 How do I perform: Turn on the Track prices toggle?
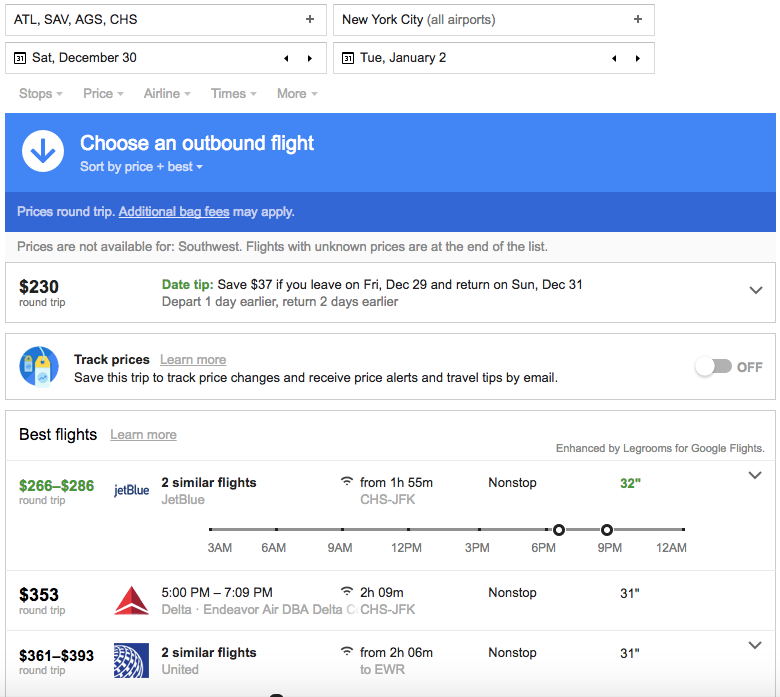click(713, 367)
